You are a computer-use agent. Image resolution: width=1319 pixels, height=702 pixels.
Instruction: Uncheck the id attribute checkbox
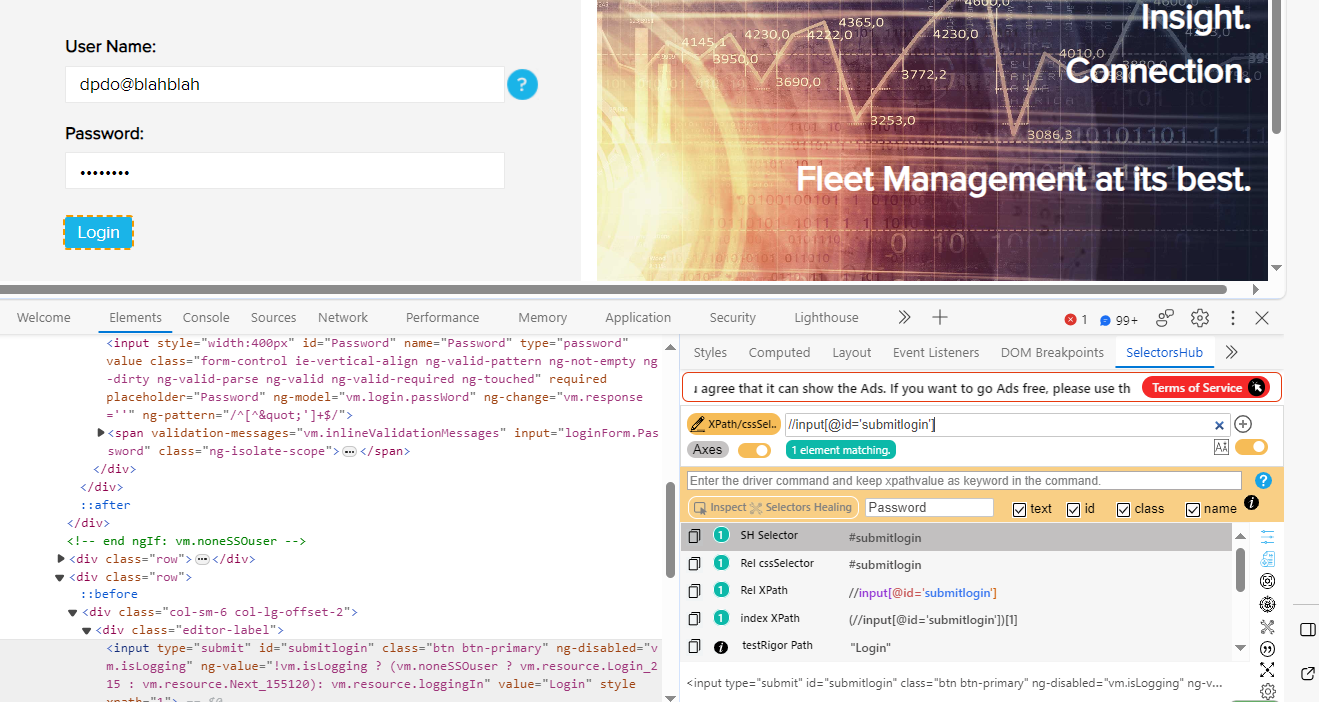1074,510
